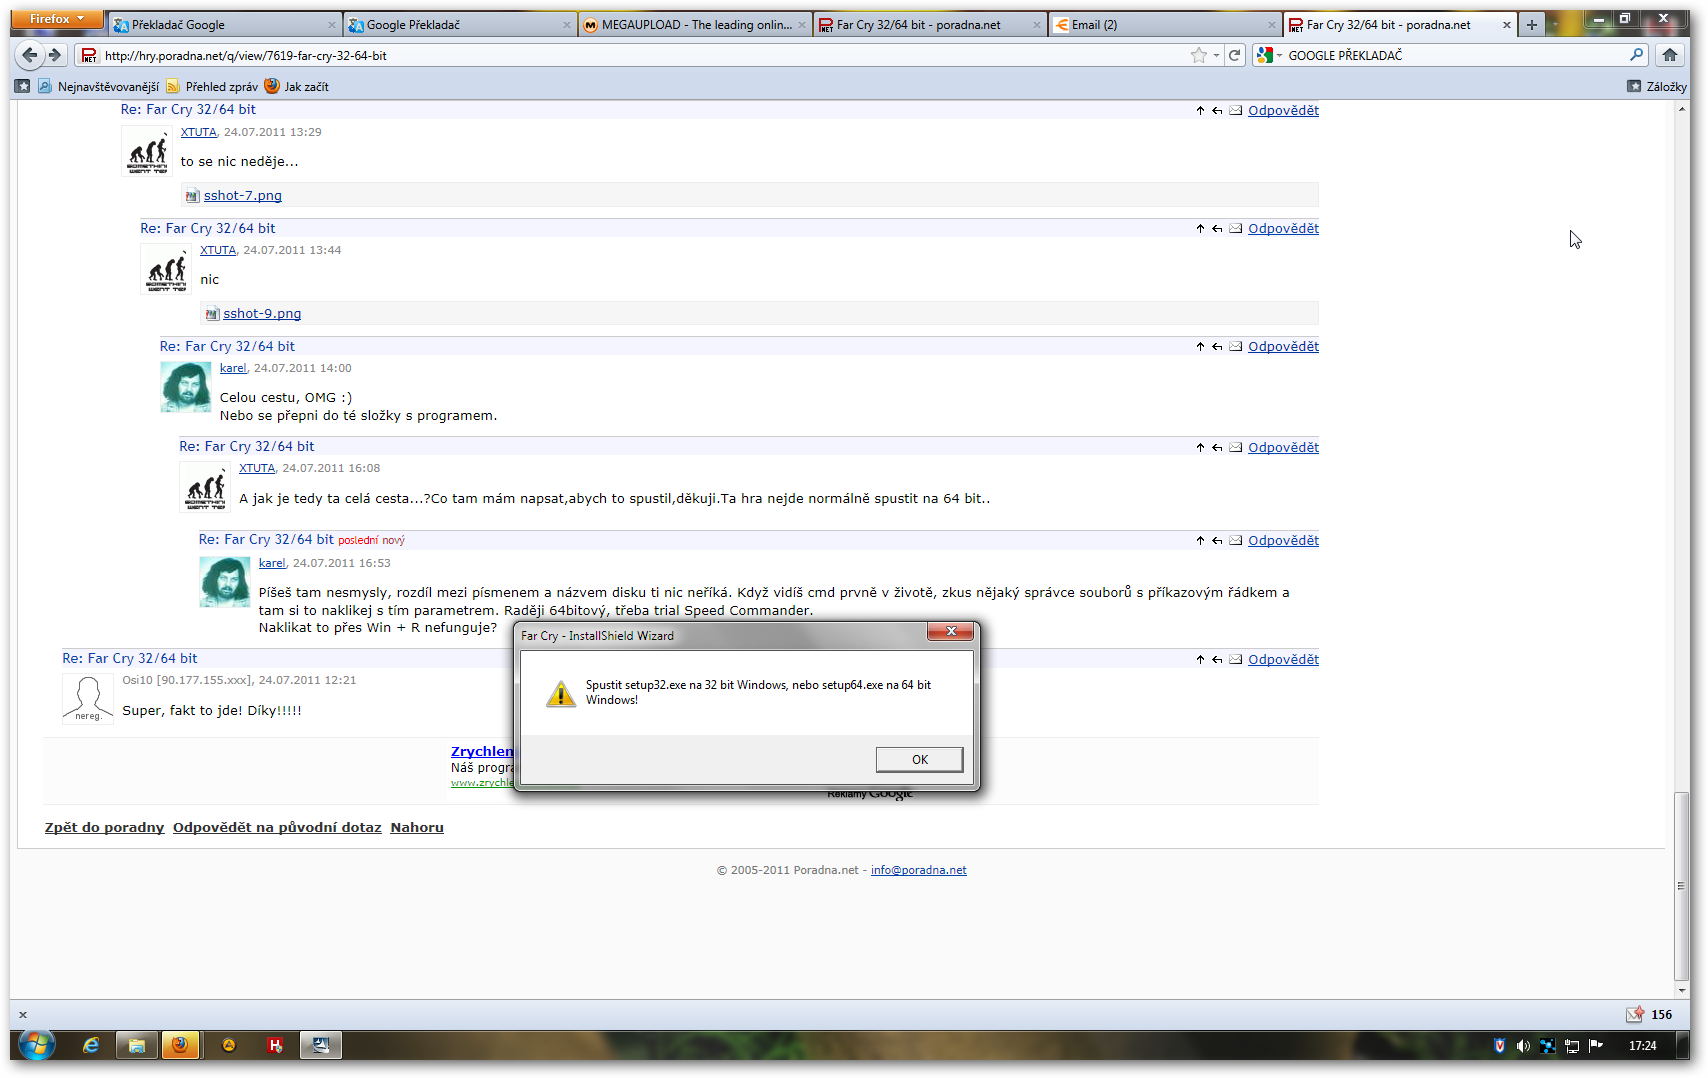Open Internet Explorer from the taskbar
The image size is (1708, 1078).
pyautogui.click(x=91, y=1045)
